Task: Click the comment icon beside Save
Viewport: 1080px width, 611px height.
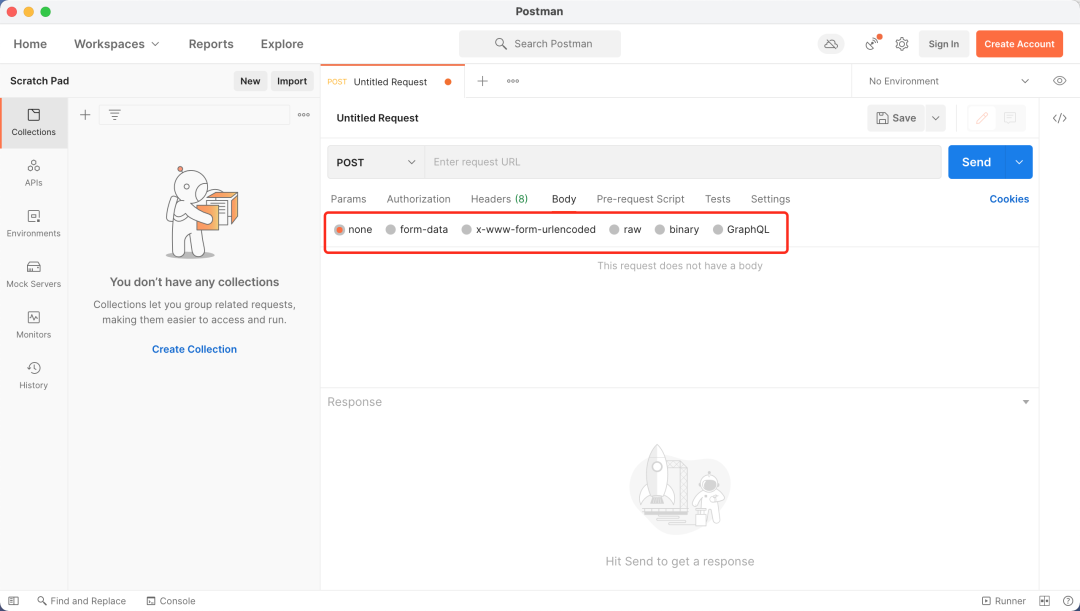Action: (1010, 118)
